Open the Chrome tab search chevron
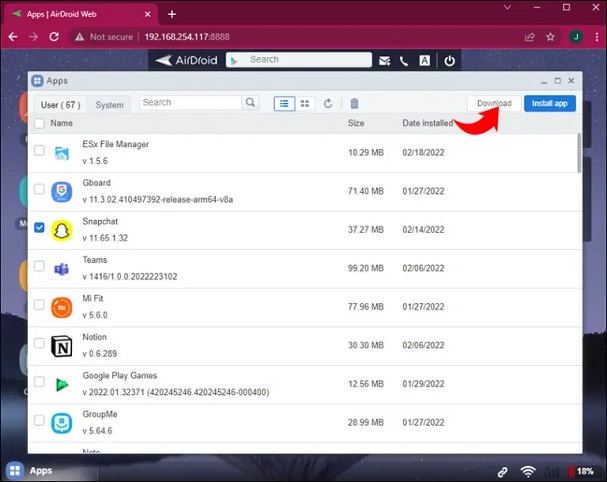This screenshot has height=482, width=607. [x=507, y=7]
